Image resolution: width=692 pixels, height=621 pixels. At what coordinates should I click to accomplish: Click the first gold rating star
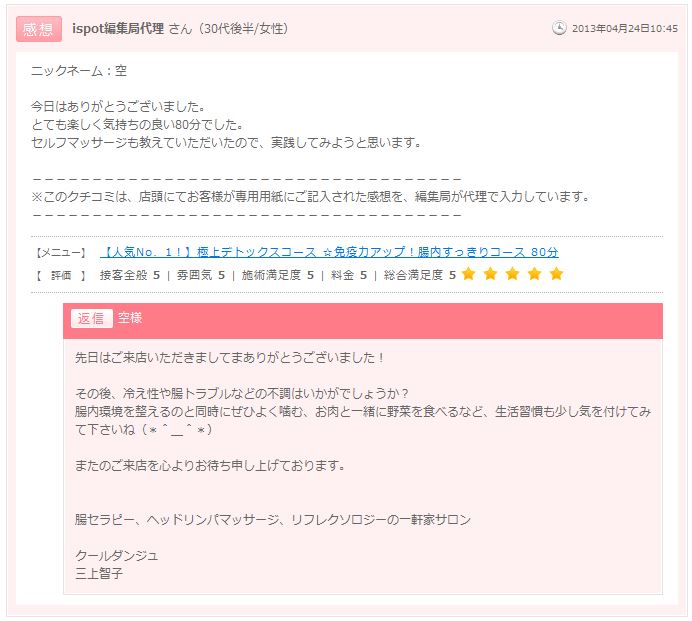(468, 274)
